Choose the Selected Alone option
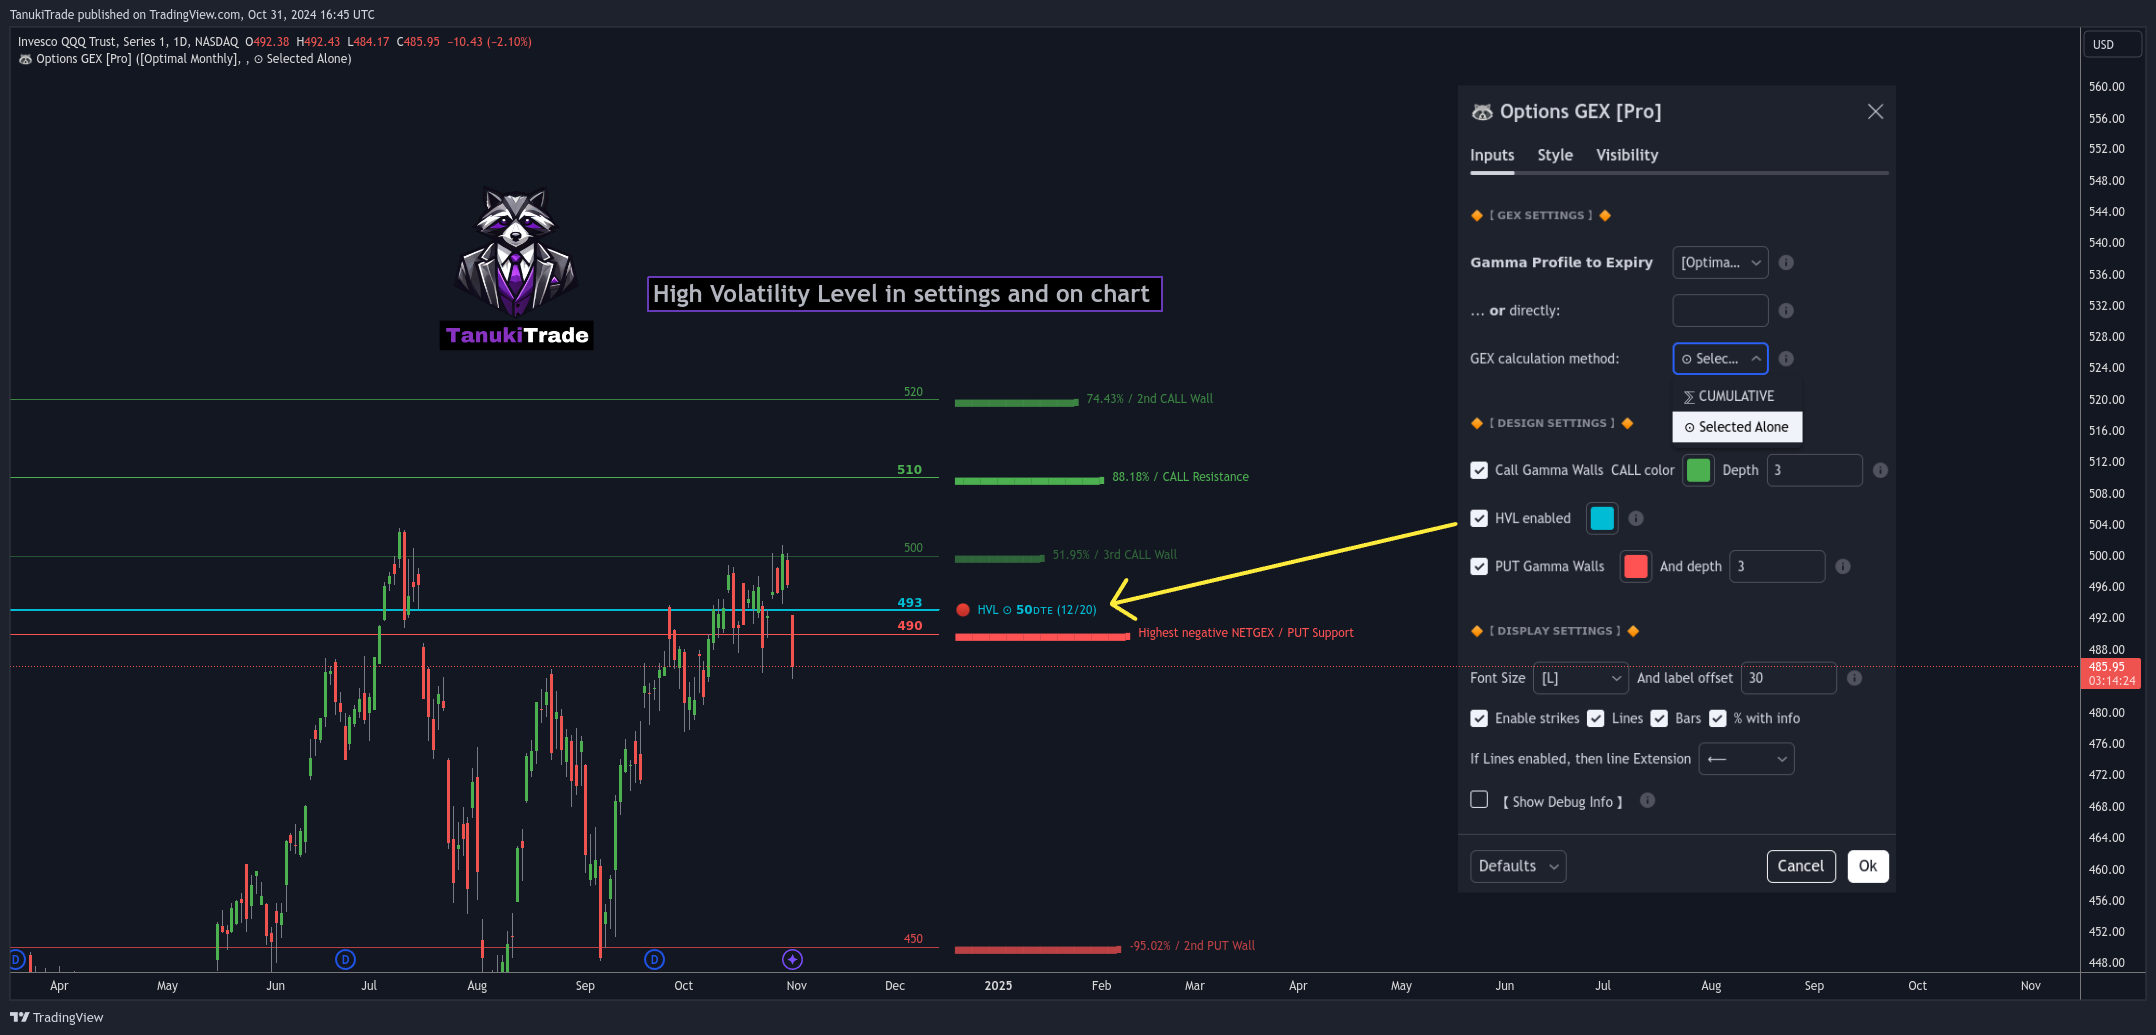 click(x=1737, y=427)
